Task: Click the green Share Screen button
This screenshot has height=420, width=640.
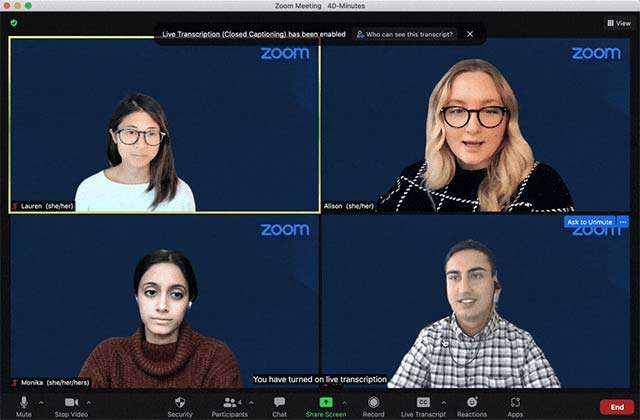Action: pos(326,407)
